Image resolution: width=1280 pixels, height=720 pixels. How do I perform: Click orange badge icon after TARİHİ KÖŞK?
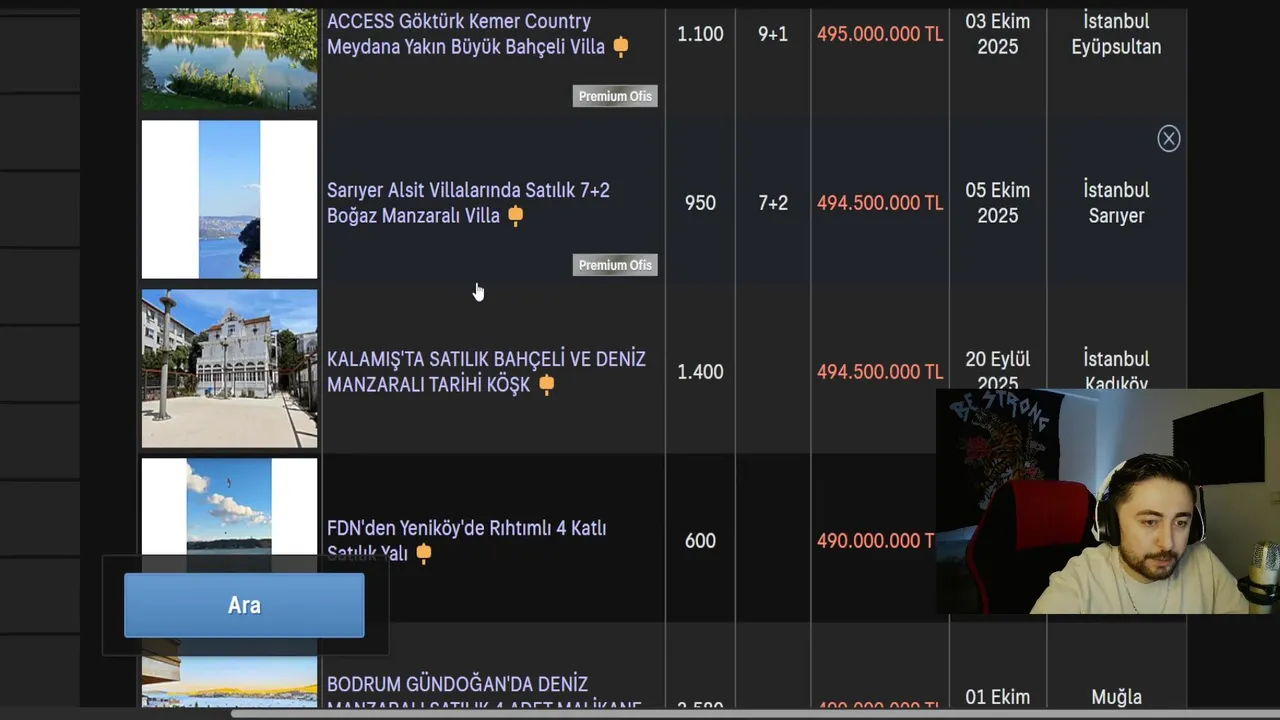[547, 384]
